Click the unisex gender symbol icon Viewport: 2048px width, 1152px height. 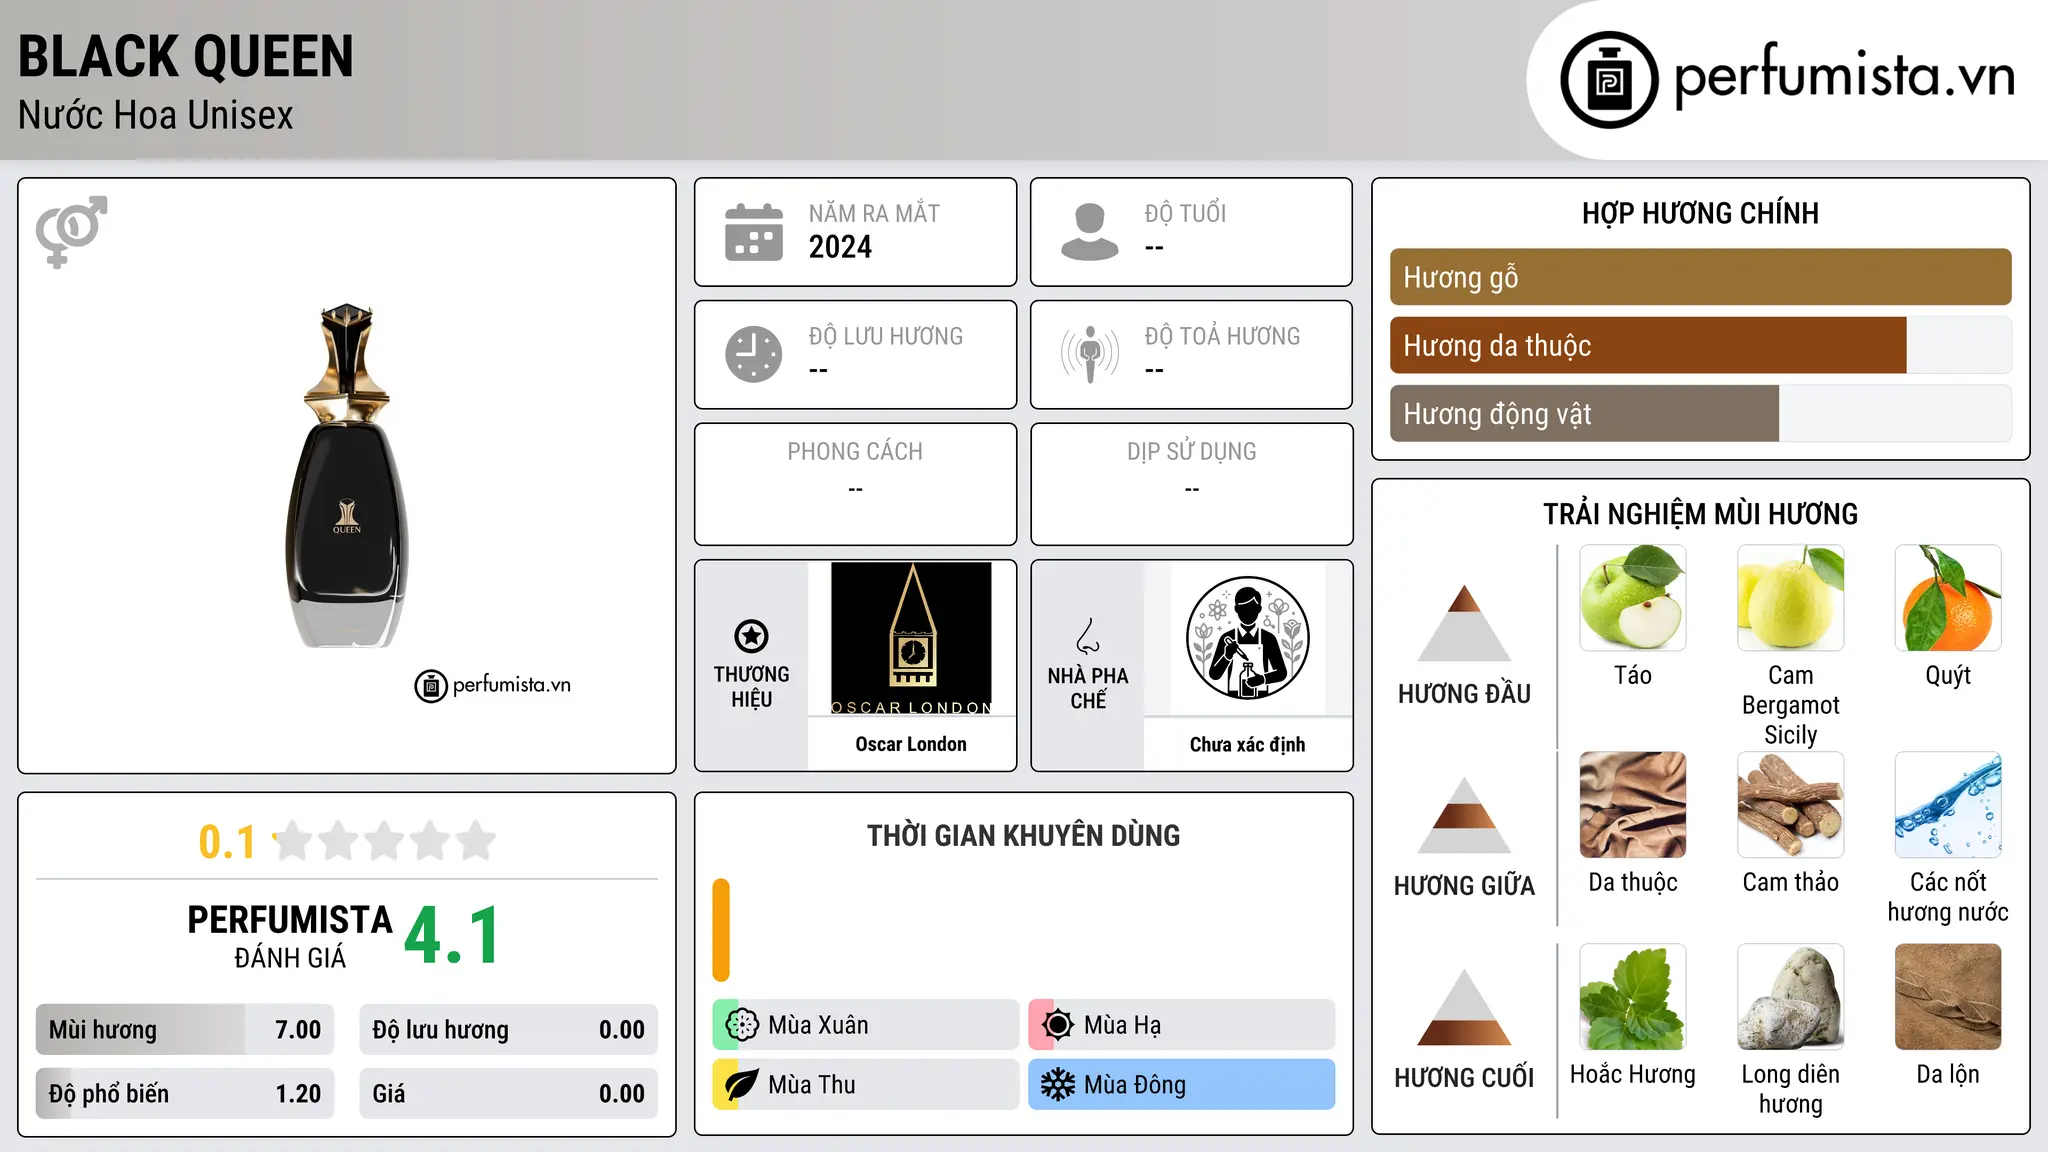point(71,232)
